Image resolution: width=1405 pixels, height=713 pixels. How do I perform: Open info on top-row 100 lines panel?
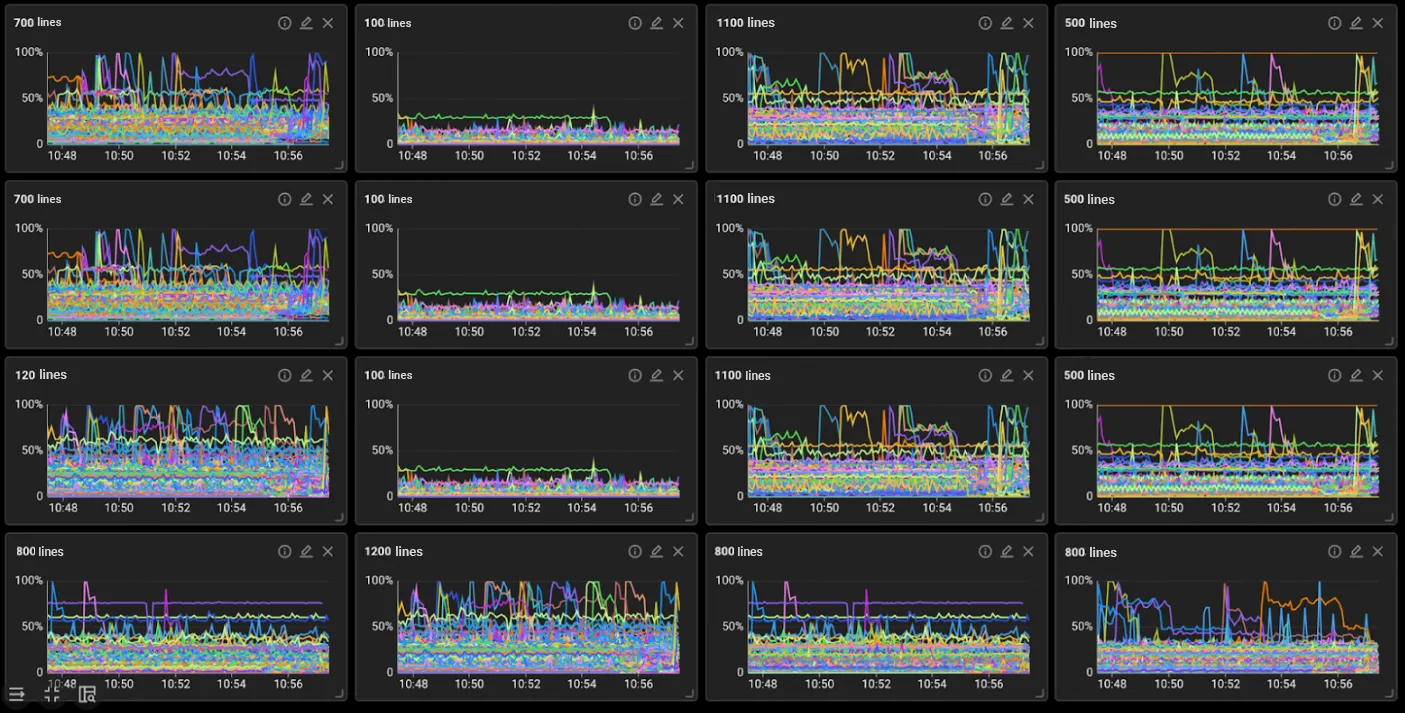point(635,23)
